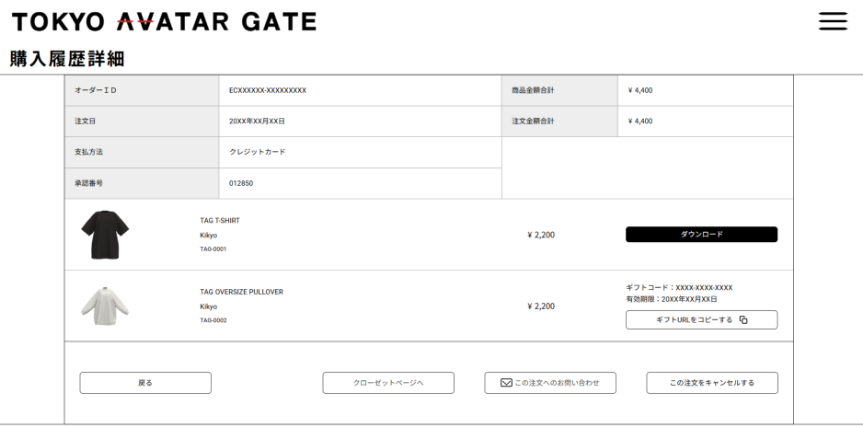The height and width of the screenshot is (427, 863).
Task: Click the white pullover thumbnail
Action: (x=105, y=305)
